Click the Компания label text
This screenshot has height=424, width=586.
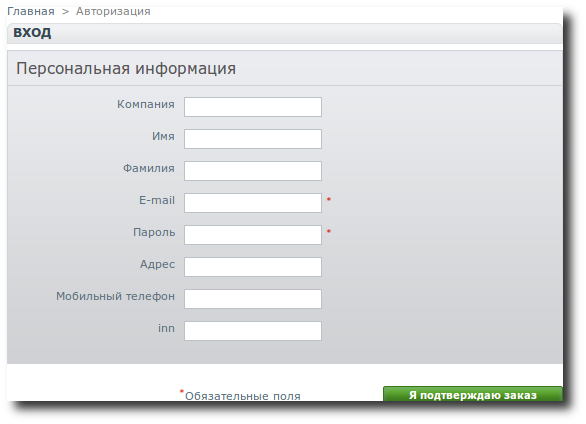pyautogui.click(x=146, y=104)
